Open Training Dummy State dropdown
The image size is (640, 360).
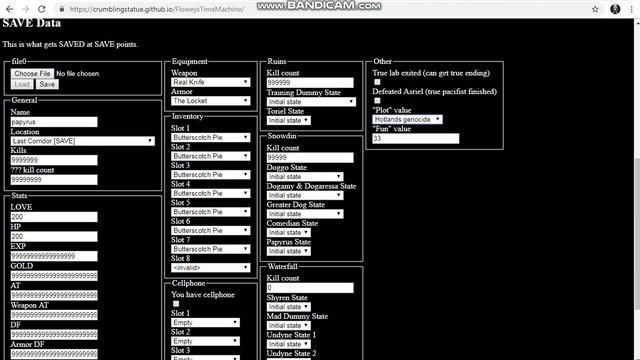(311, 102)
